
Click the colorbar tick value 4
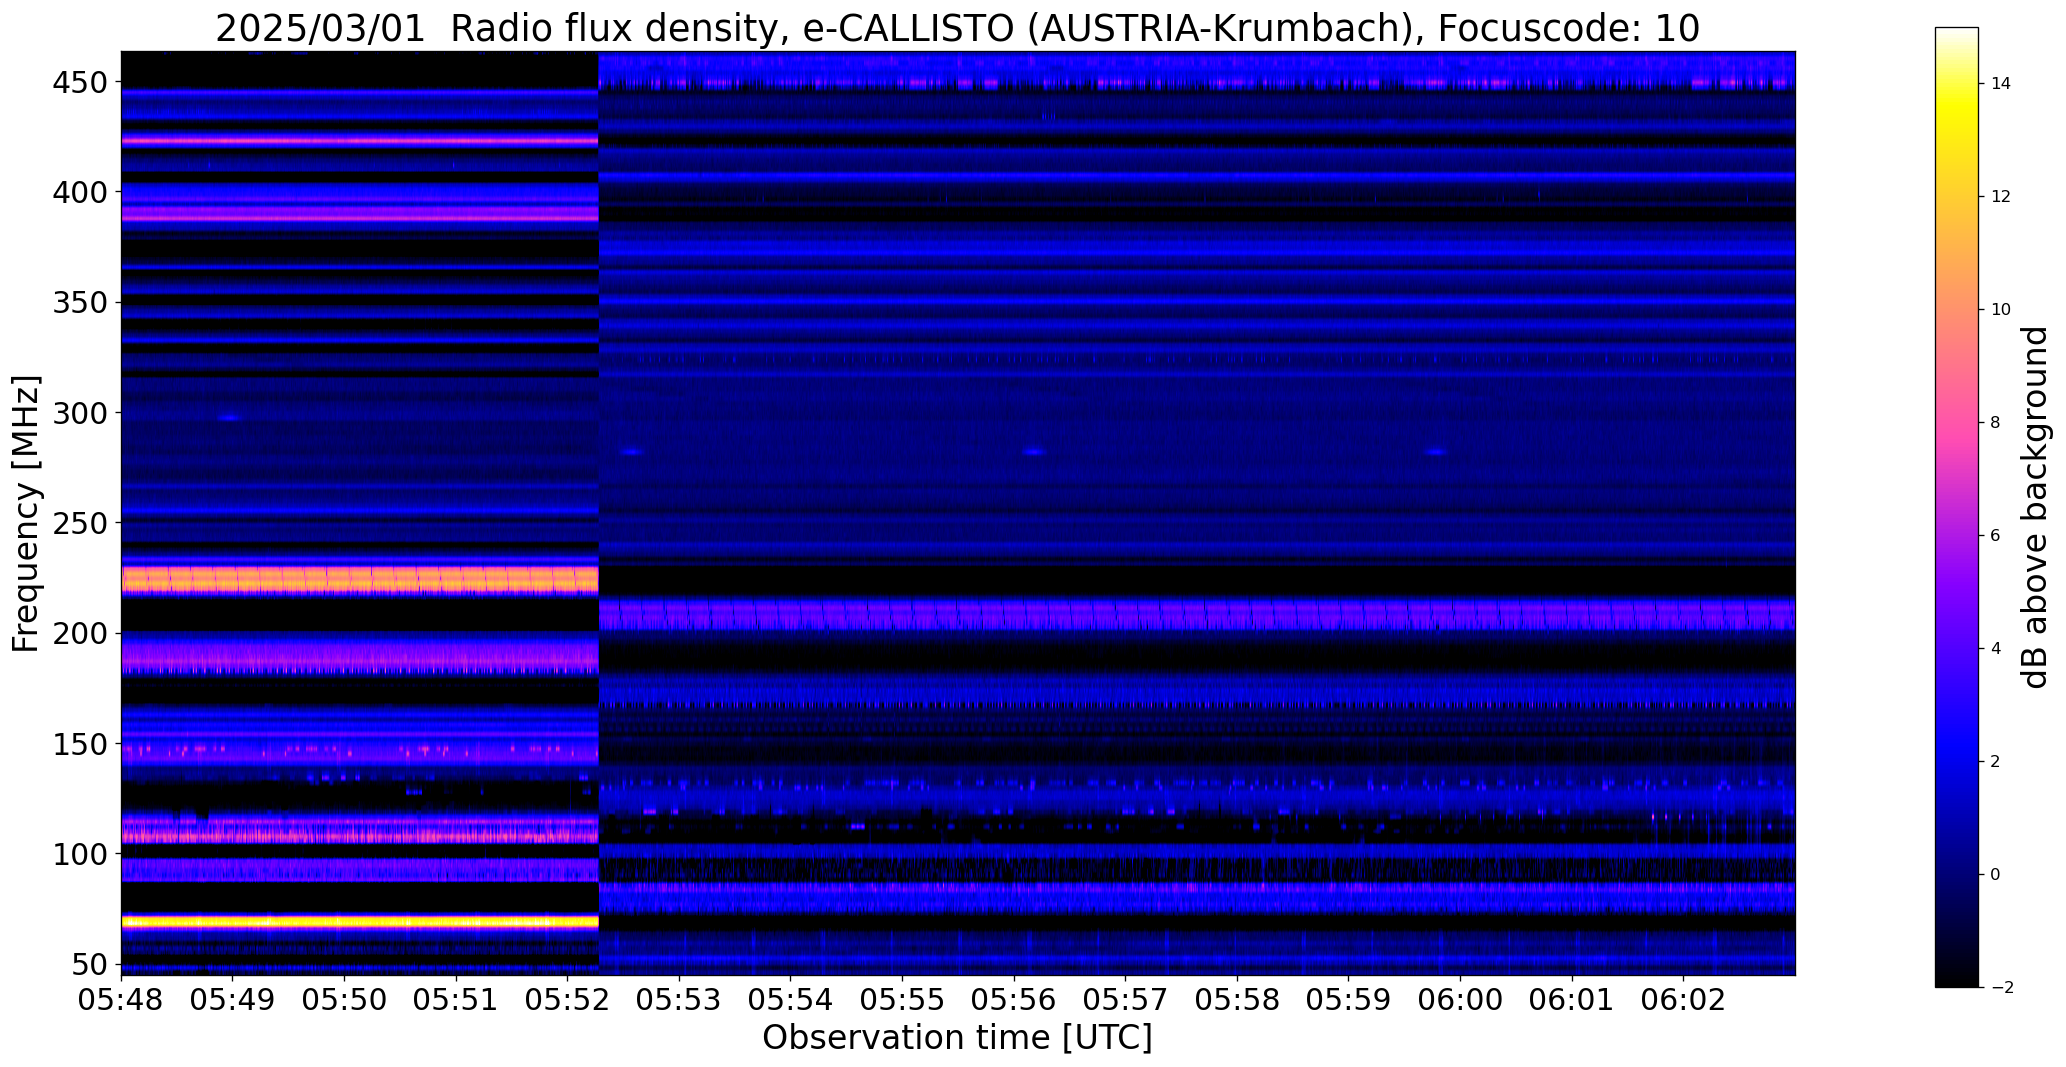[x=1995, y=649]
